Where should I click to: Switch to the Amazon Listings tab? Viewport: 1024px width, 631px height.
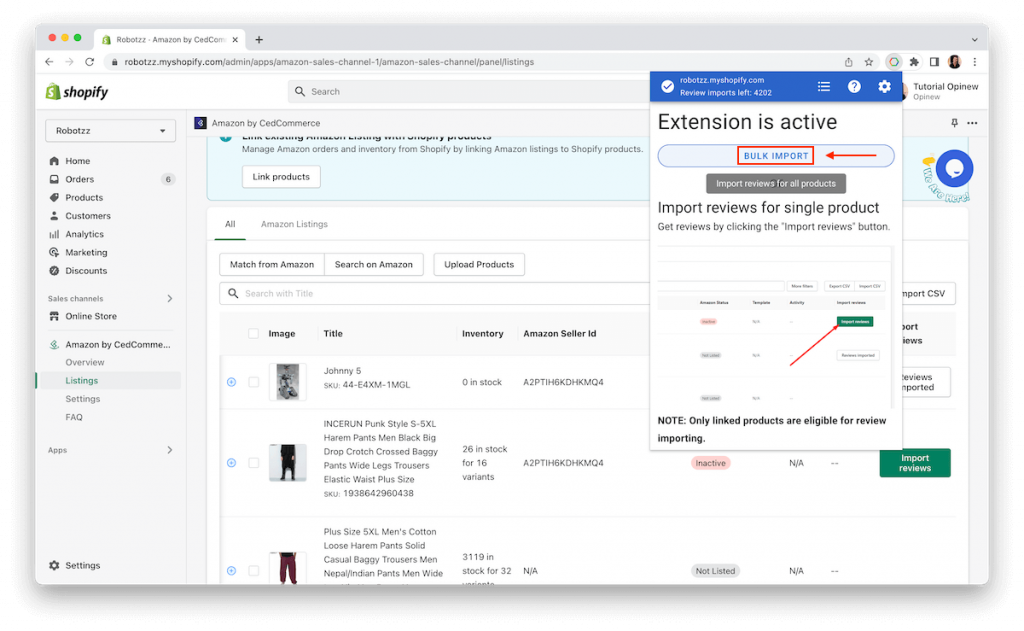[294, 224]
